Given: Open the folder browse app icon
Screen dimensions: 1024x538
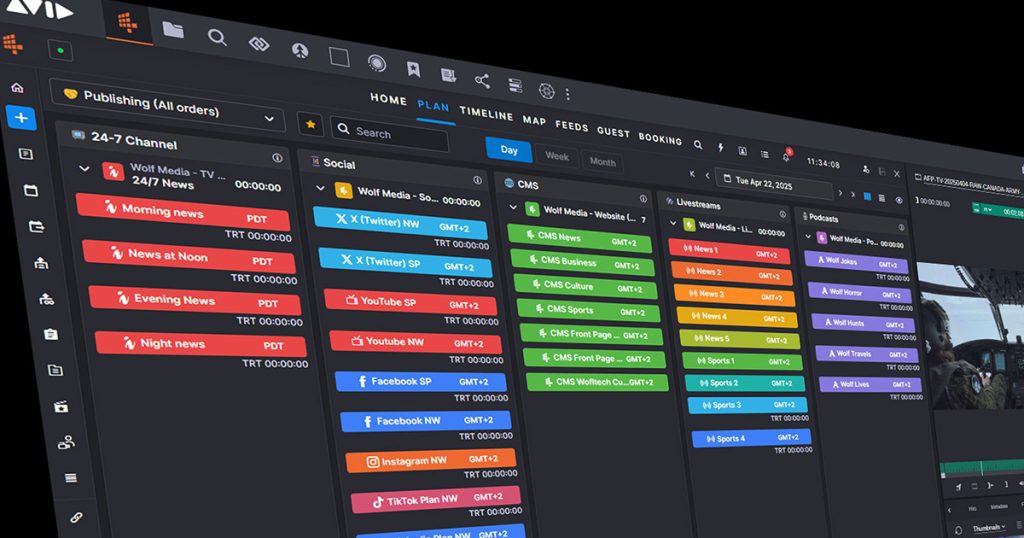Looking at the screenshot, I should pyautogui.click(x=173, y=29).
